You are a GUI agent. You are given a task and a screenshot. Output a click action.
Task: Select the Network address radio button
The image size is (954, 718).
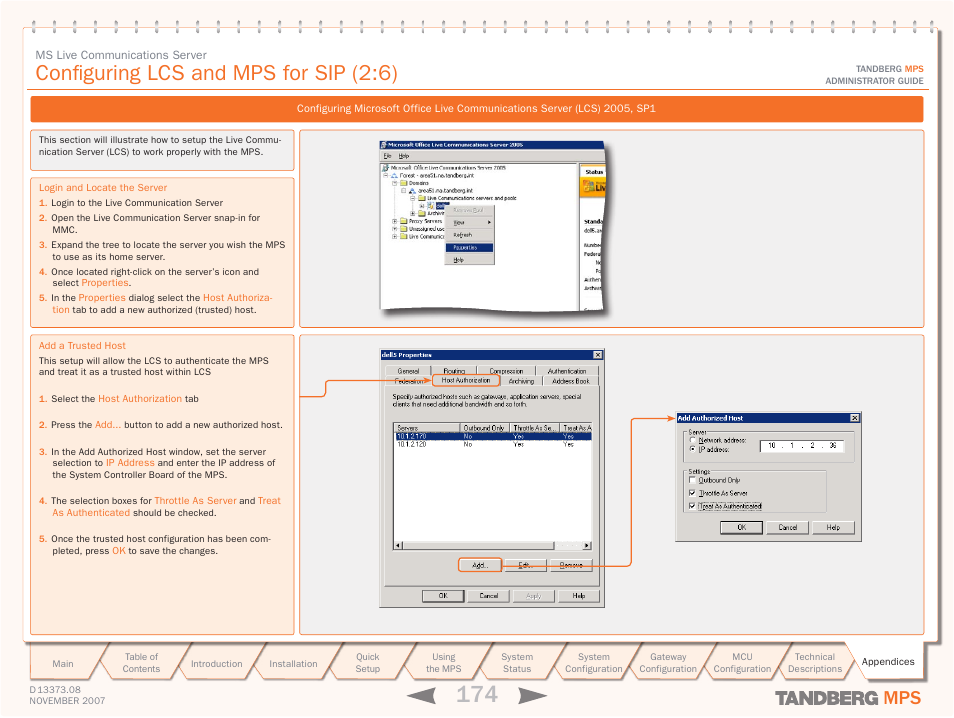[x=692, y=440]
